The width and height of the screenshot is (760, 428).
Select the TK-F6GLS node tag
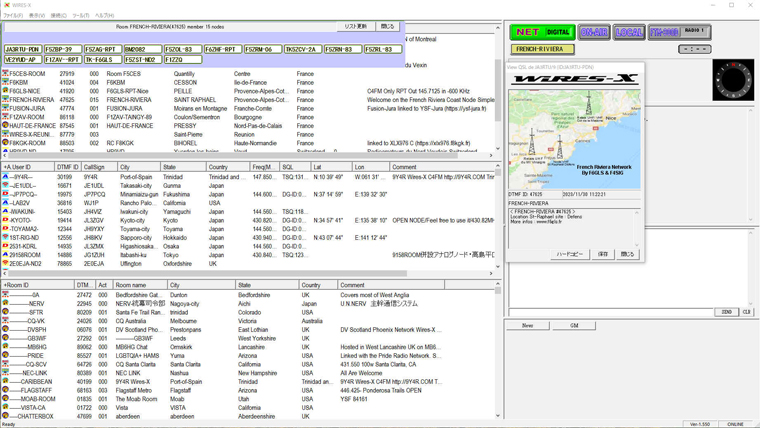coord(103,60)
